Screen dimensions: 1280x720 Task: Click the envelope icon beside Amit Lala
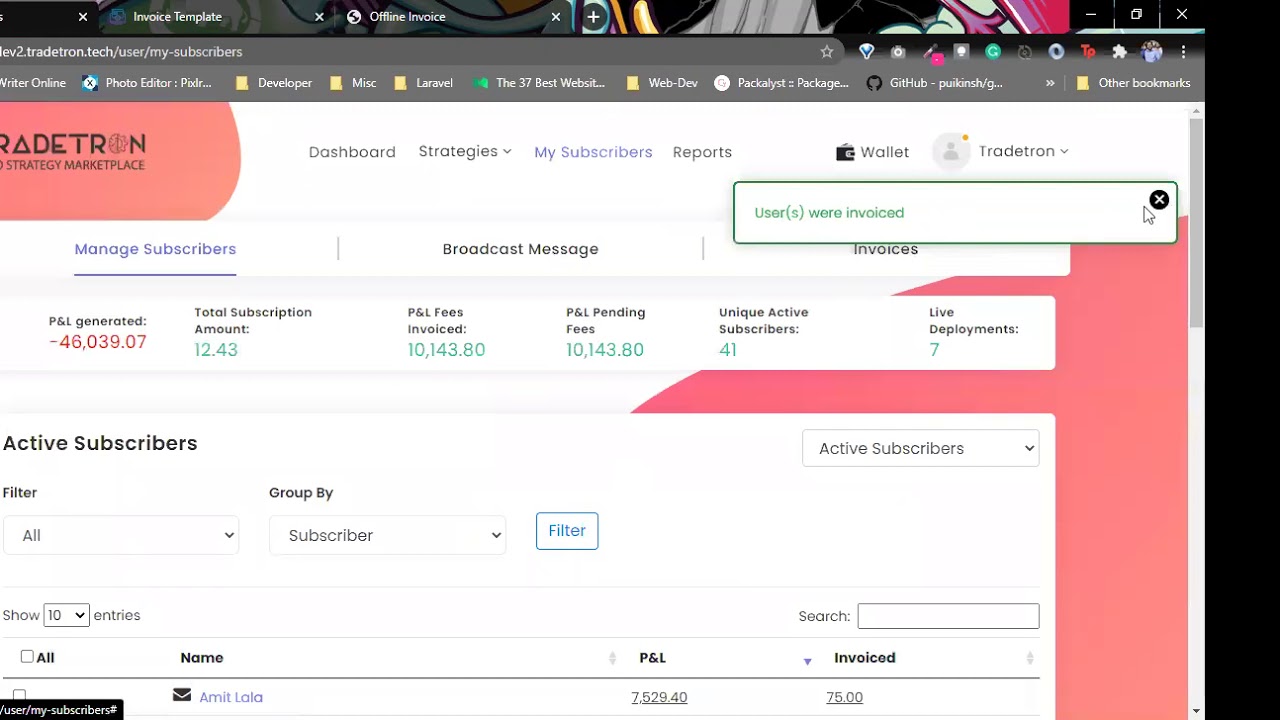pos(182,695)
